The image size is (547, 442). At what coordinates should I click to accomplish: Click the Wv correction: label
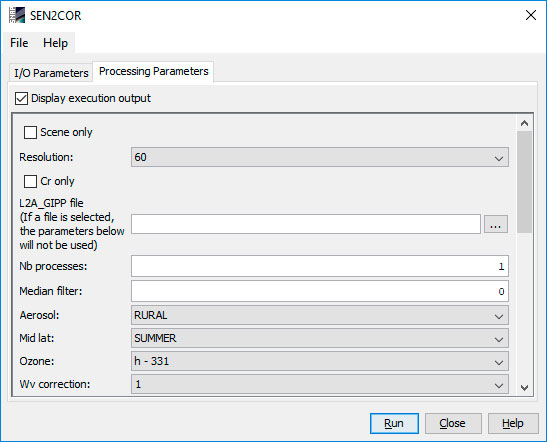[x=55, y=384]
